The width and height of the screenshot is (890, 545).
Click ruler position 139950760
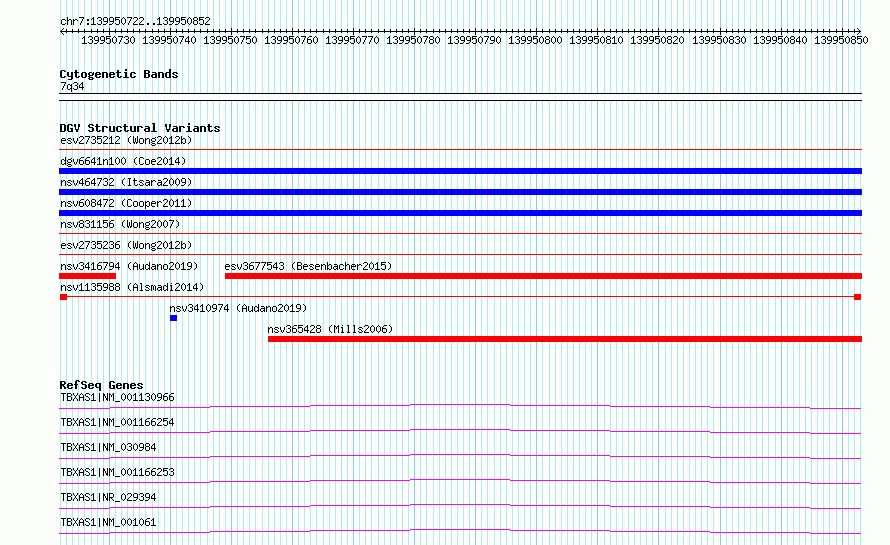point(291,40)
